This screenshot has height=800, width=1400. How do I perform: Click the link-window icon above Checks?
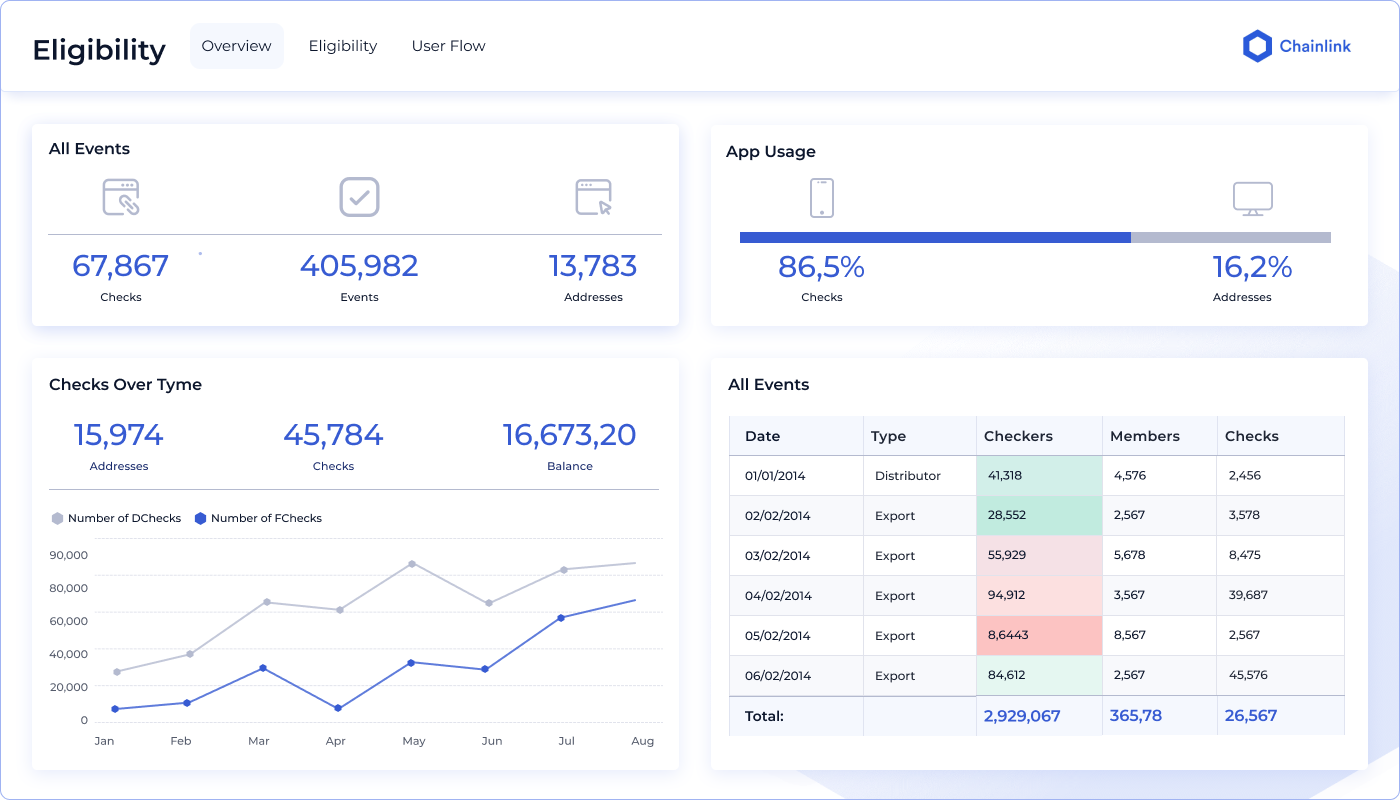pos(121,197)
